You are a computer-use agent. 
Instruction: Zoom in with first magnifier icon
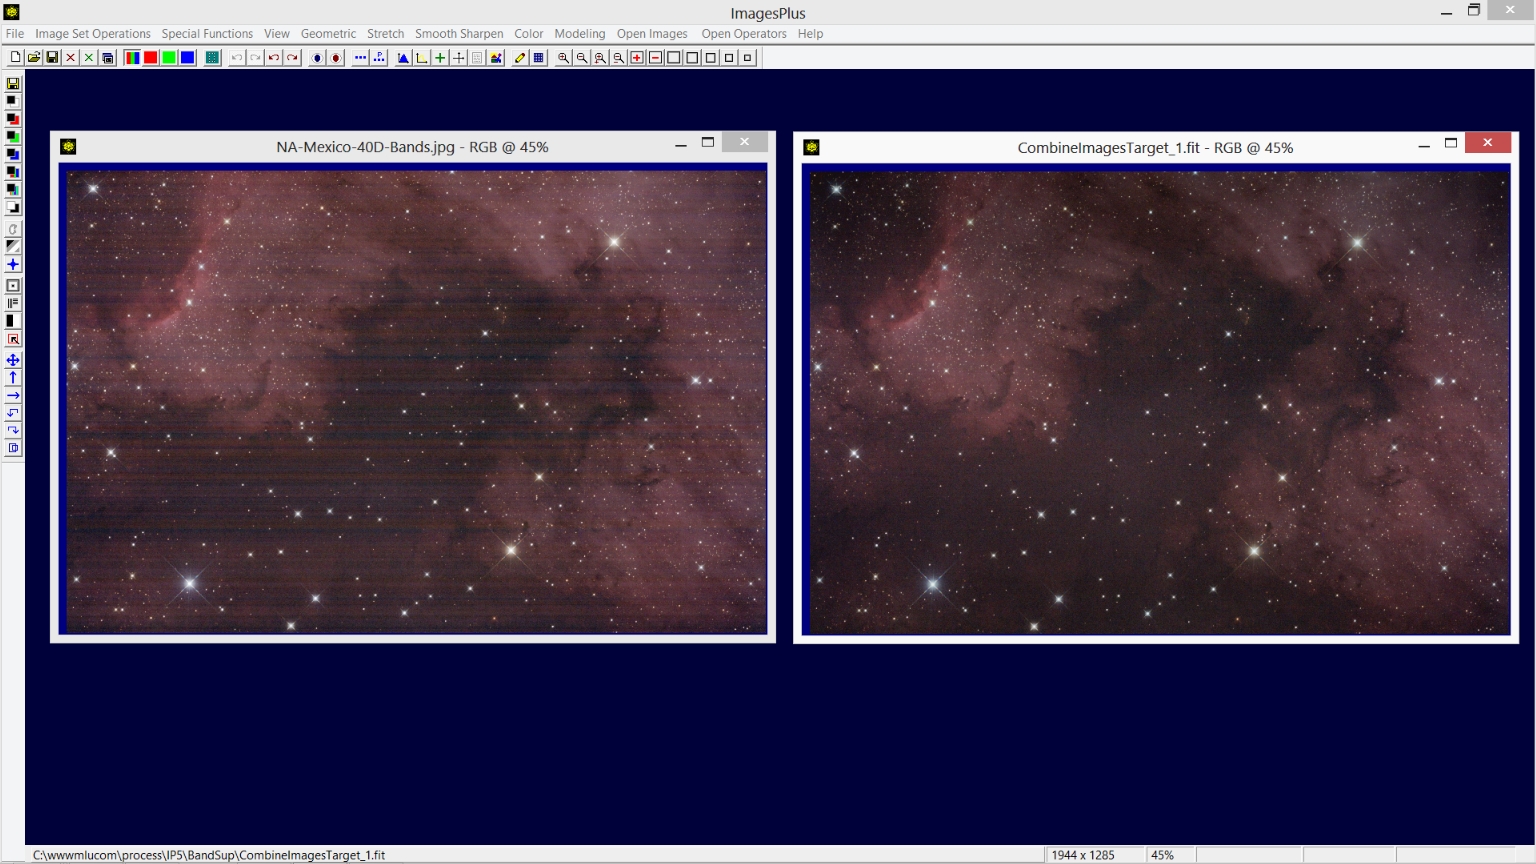563,58
